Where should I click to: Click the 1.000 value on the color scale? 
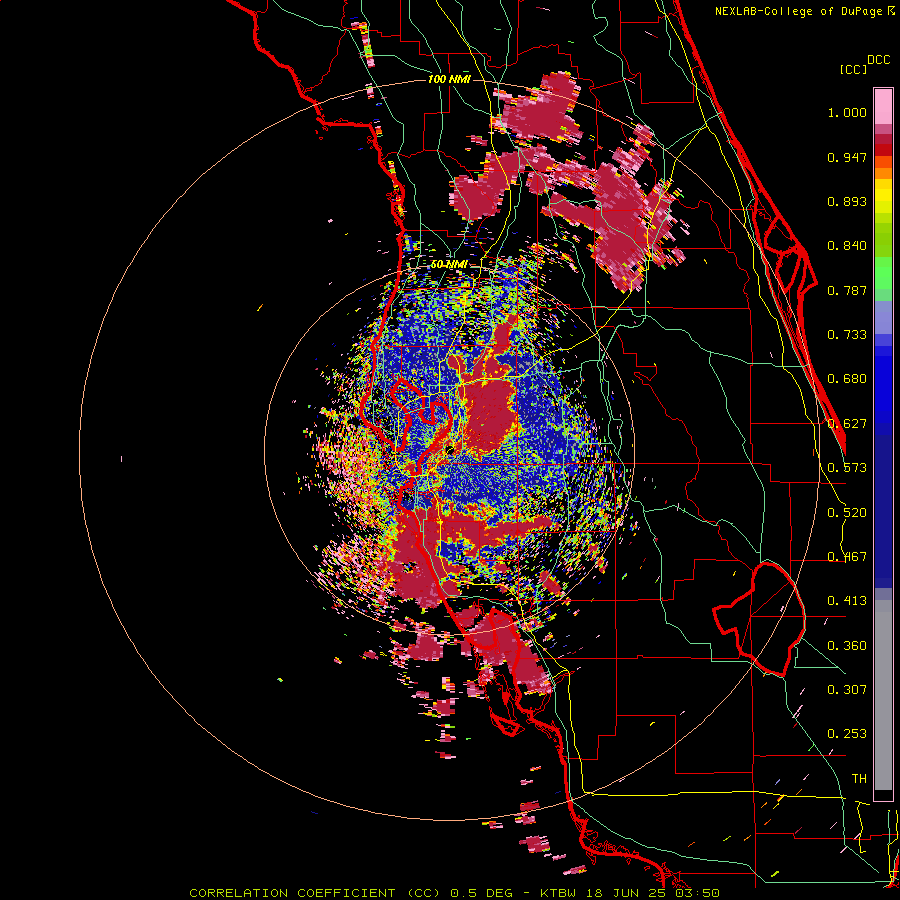tap(847, 112)
